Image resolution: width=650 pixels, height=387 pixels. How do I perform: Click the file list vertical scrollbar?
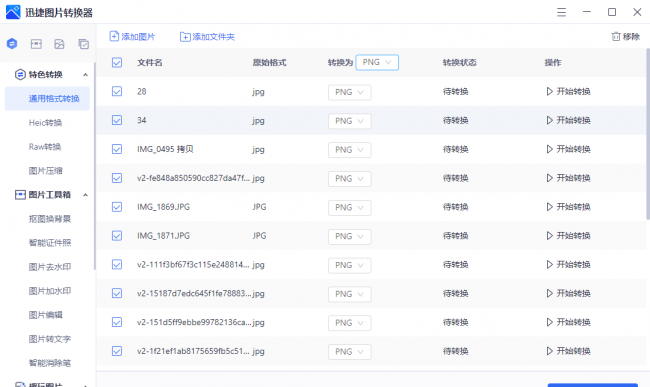pyautogui.click(x=648, y=134)
